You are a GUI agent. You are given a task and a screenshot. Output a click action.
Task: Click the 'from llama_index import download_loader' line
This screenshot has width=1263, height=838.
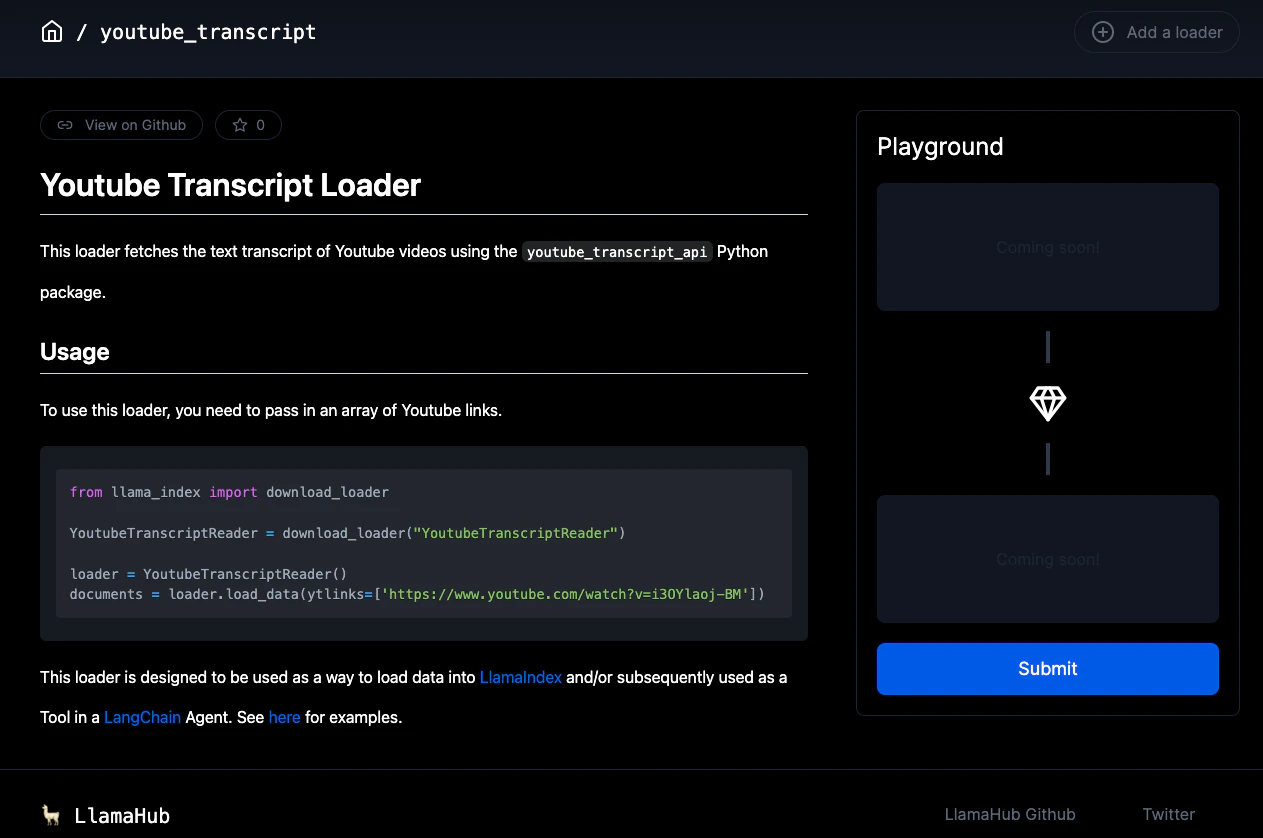(229, 492)
